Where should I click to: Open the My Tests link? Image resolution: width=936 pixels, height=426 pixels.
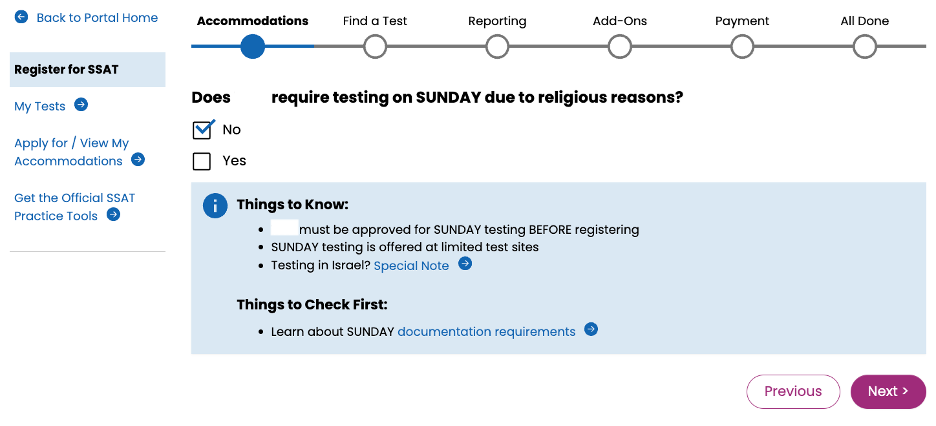pyautogui.click(x=40, y=106)
